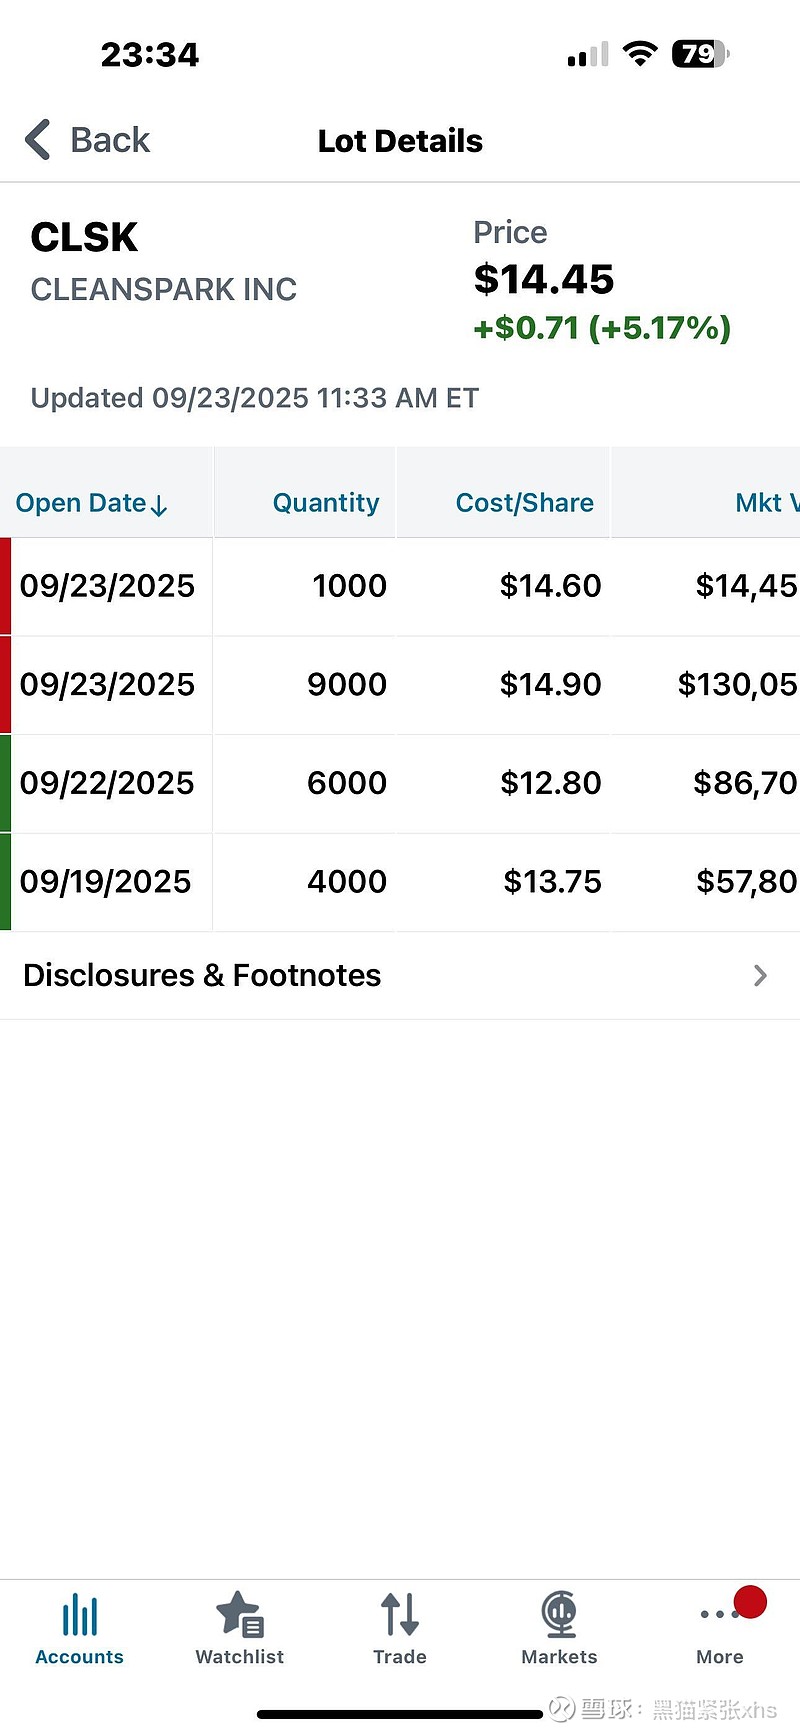Switch to the Markets tab label
This screenshot has width=800, height=1734.
click(559, 1657)
